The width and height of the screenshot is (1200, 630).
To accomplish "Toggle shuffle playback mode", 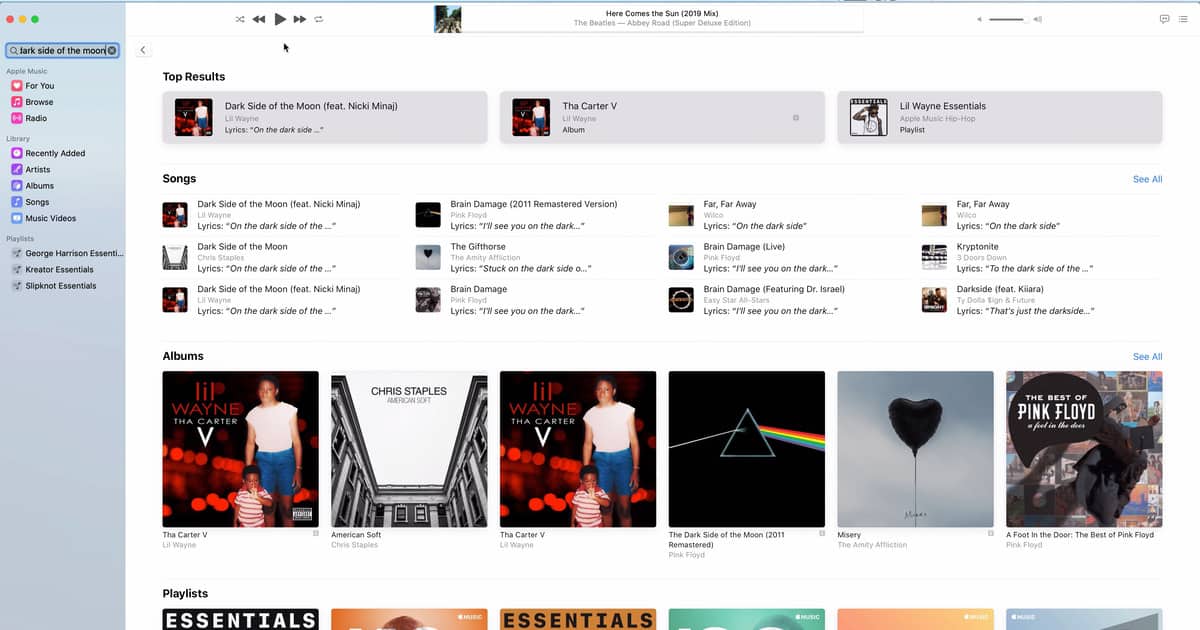I will pyautogui.click(x=240, y=19).
